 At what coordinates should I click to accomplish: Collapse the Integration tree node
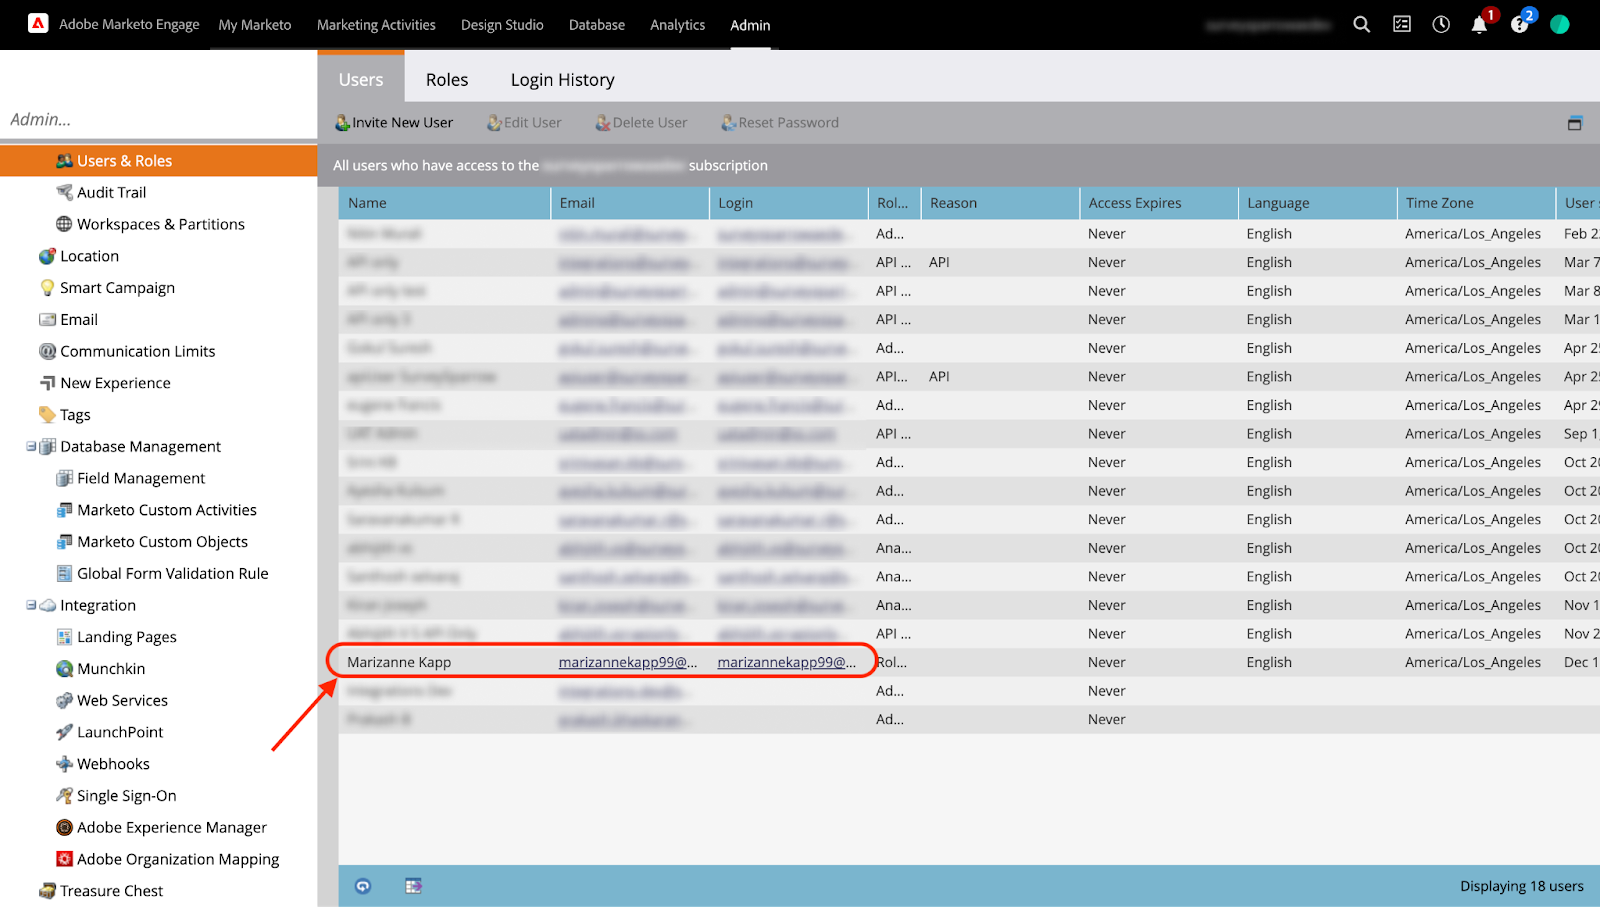31,605
